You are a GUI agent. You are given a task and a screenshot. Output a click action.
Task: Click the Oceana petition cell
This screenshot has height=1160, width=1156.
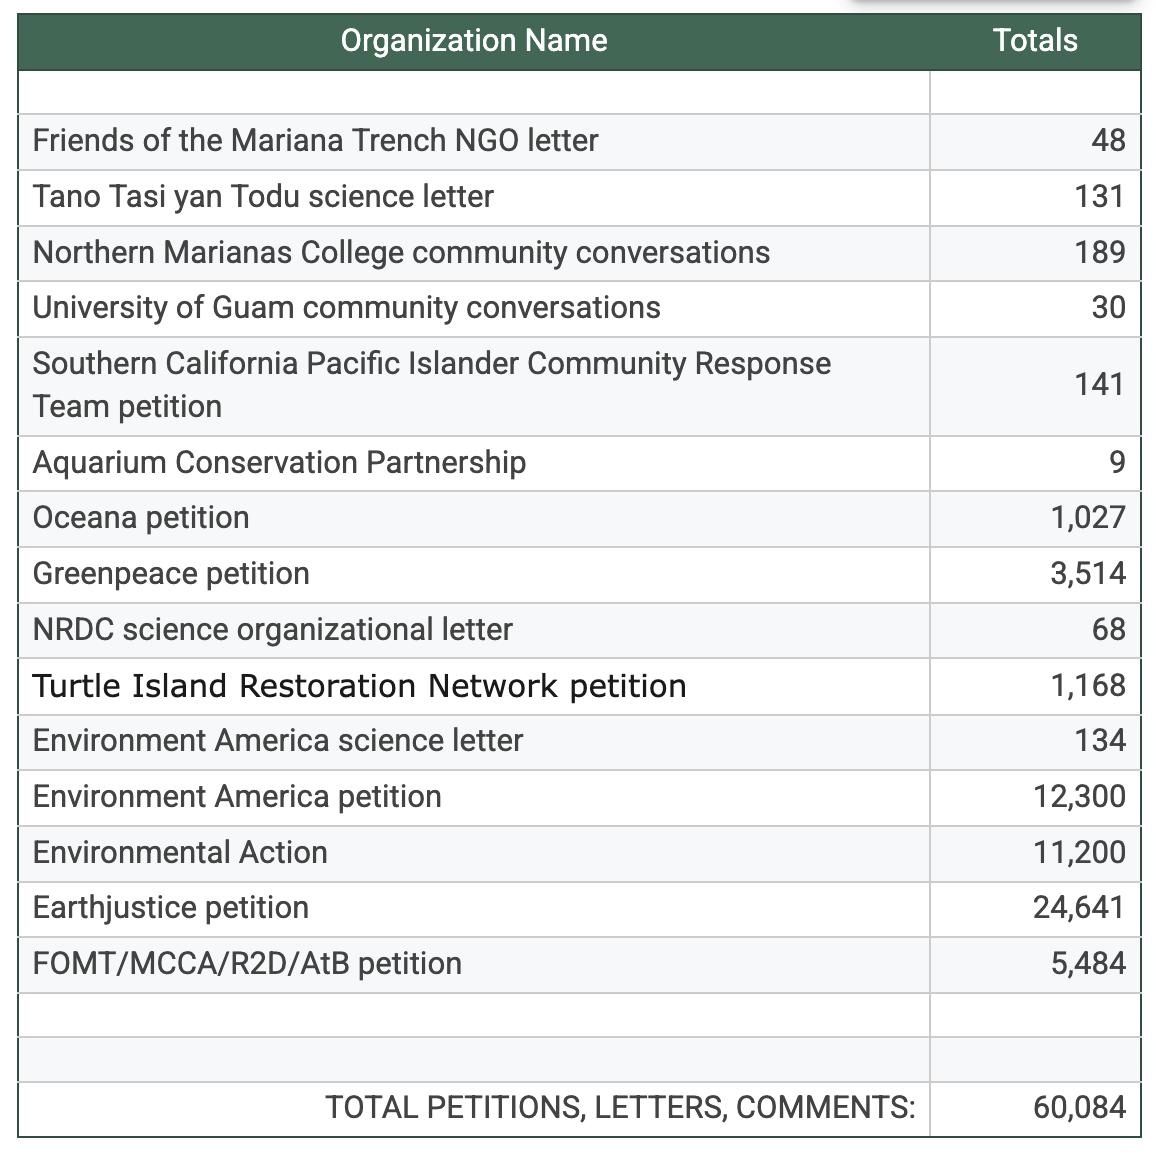click(x=141, y=518)
